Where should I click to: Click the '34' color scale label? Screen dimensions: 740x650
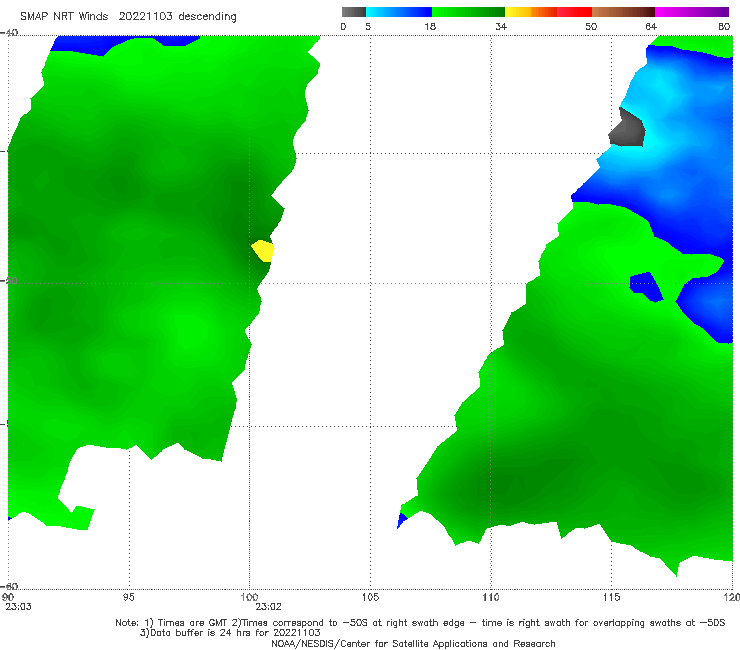click(x=501, y=26)
